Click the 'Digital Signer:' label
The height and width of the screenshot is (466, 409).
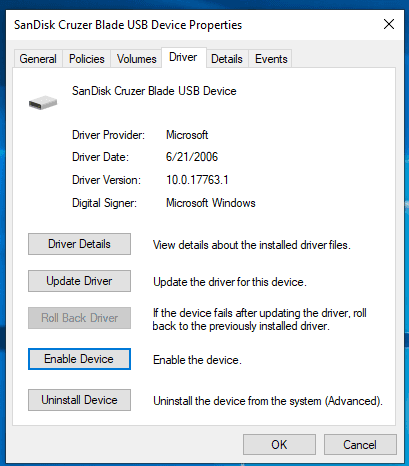coord(104,203)
